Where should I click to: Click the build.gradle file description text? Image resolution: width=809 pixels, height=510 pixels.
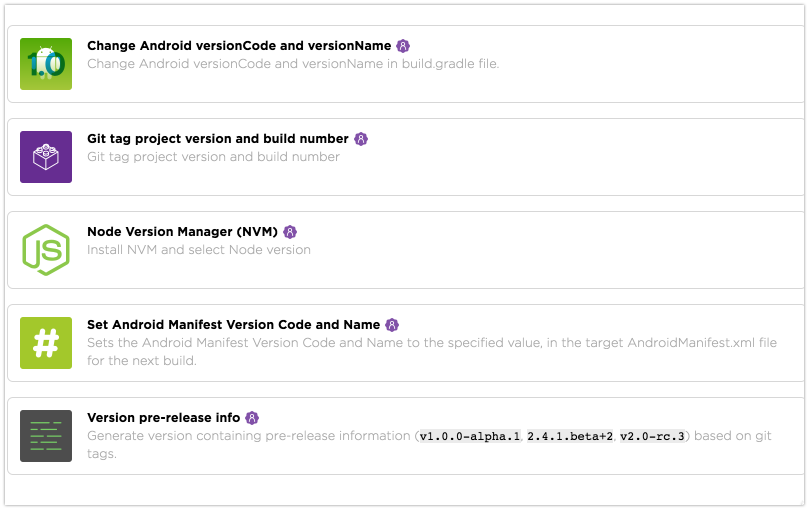(293, 64)
